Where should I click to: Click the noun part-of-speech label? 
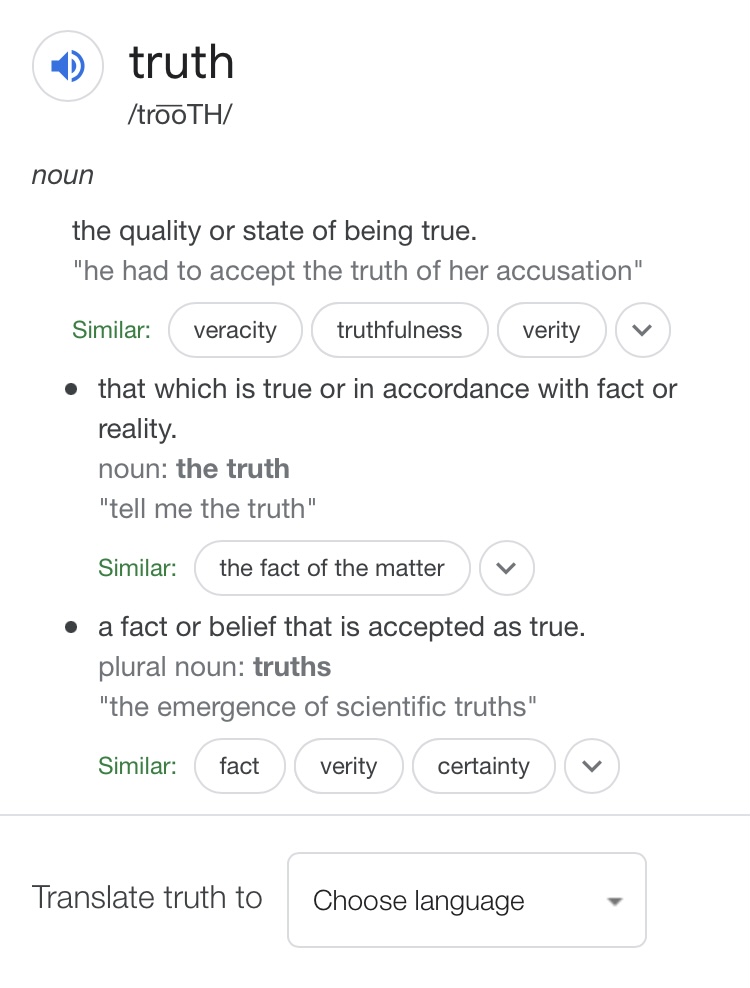(62, 175)
